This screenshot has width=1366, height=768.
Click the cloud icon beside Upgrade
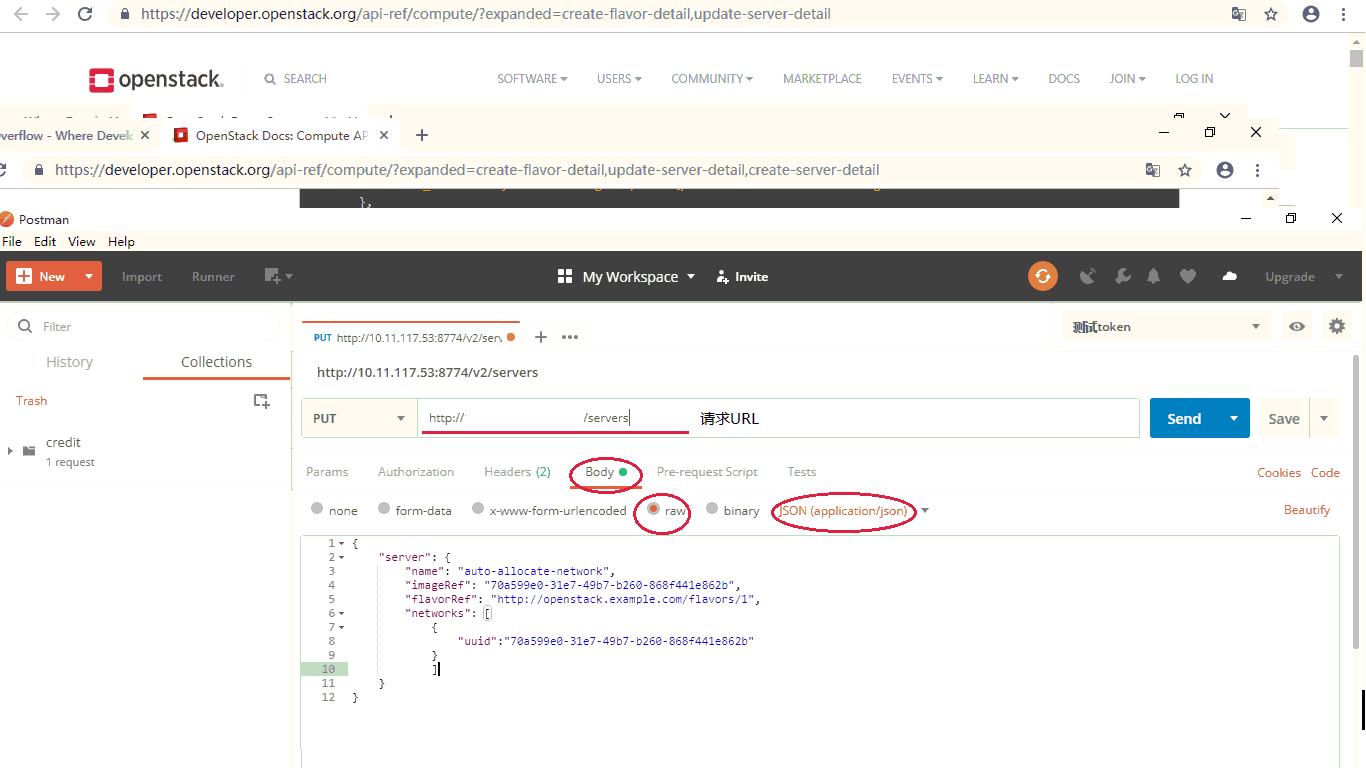pos(1230,277)
